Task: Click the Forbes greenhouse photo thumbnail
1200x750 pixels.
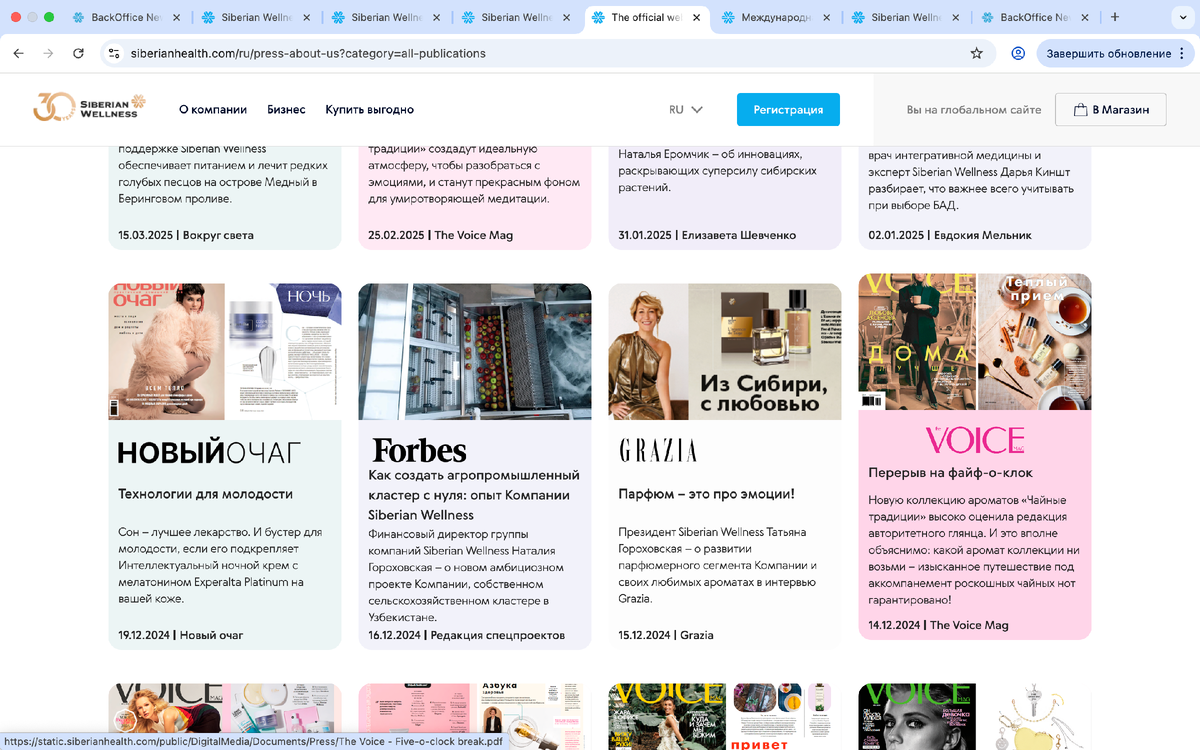Action: (x=475, y=351)
